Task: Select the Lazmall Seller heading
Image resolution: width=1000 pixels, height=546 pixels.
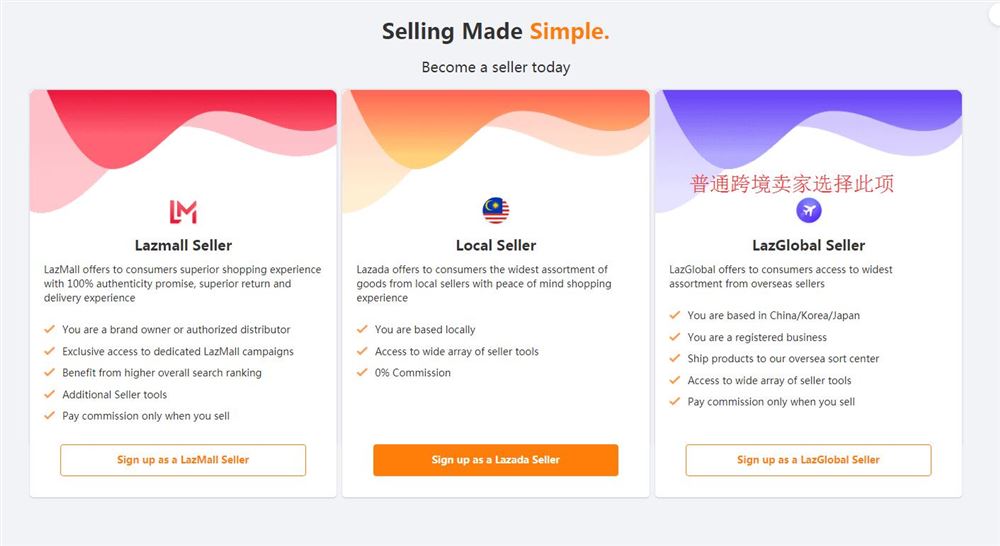Action: coord(183,246)
